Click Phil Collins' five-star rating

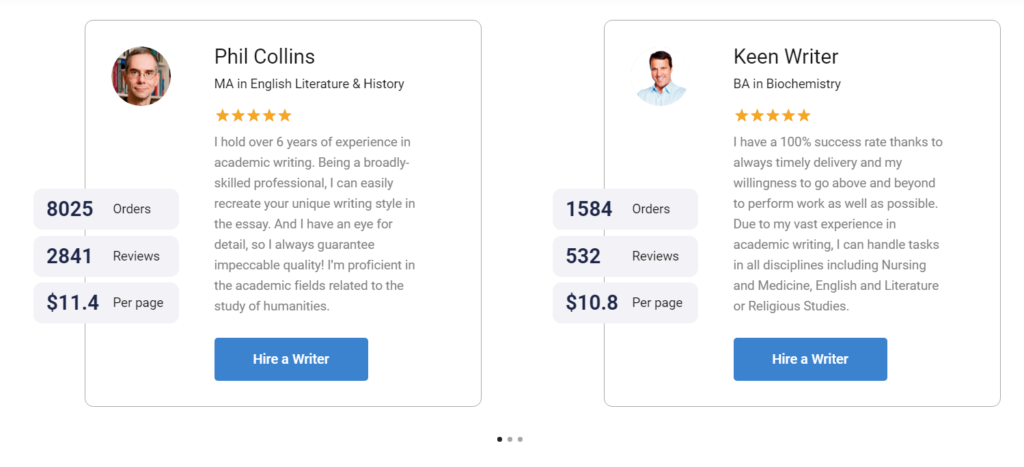click(253, 116)
